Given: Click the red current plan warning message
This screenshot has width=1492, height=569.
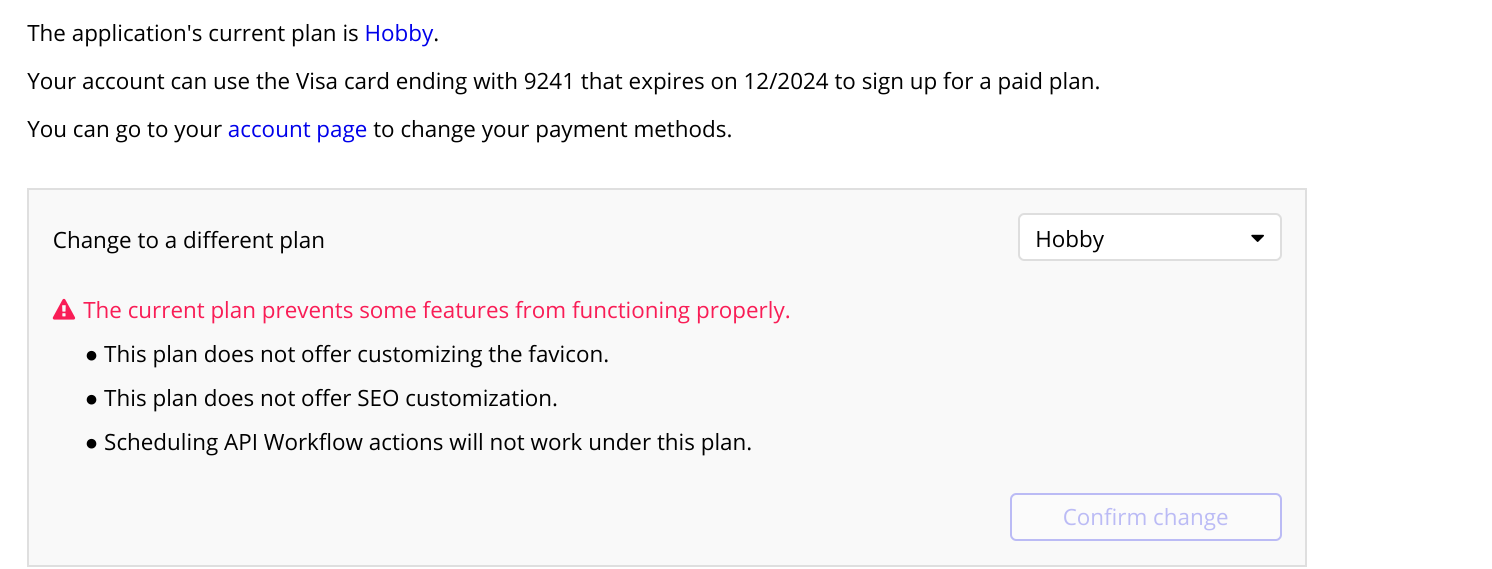Looking at the screenshot, I should click(436, 310).
